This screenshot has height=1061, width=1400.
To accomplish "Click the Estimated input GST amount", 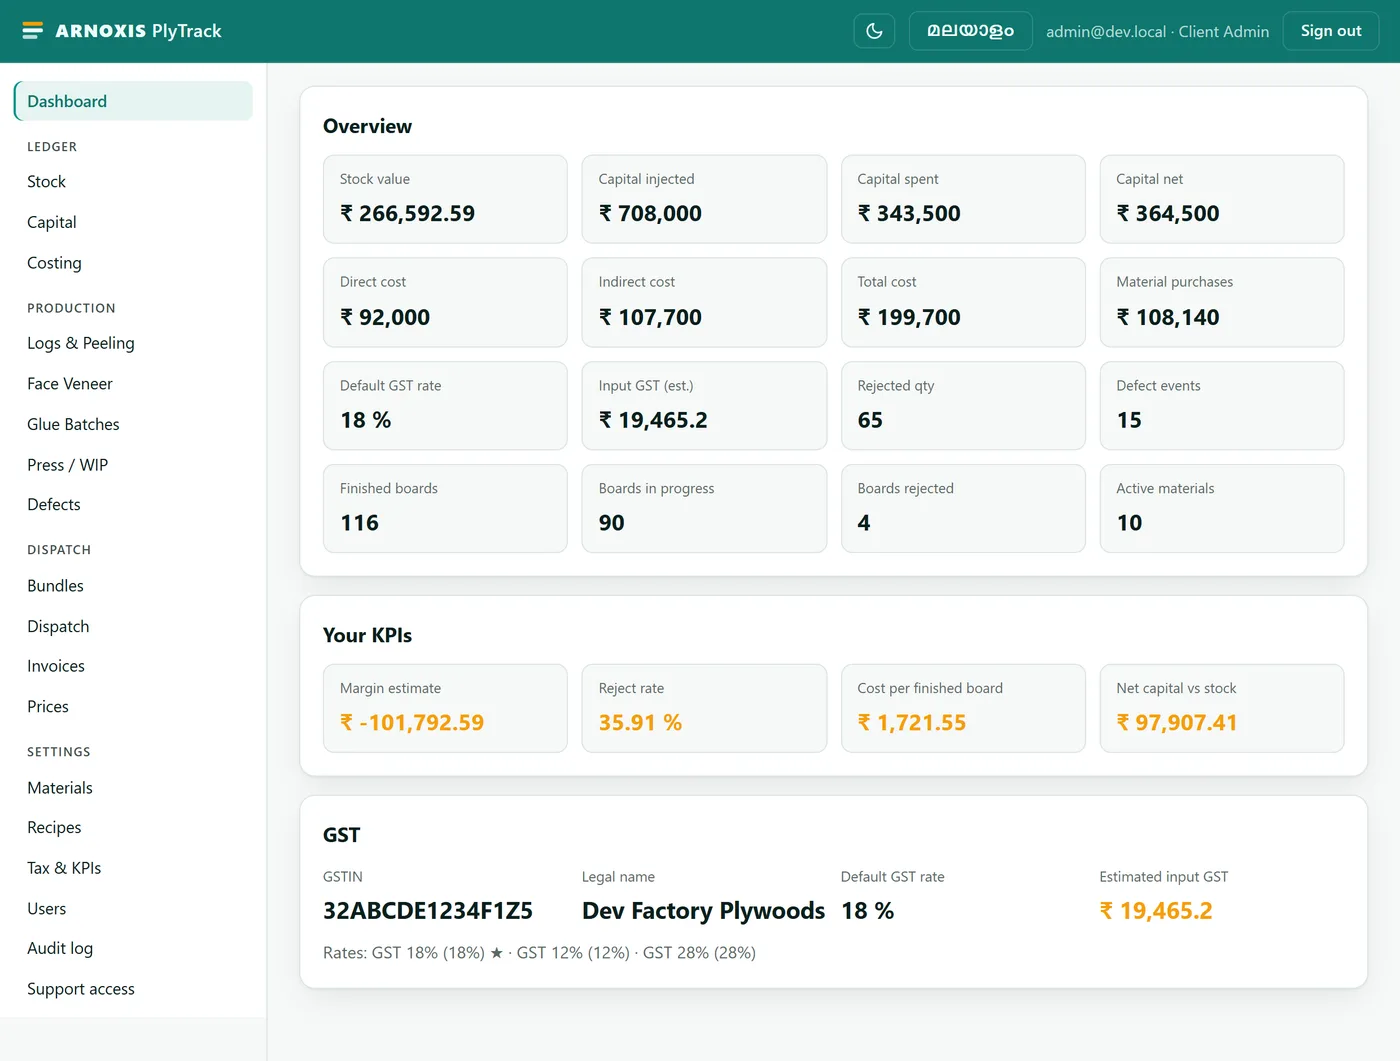I will pyautogui.click(x=1156, y=911).
